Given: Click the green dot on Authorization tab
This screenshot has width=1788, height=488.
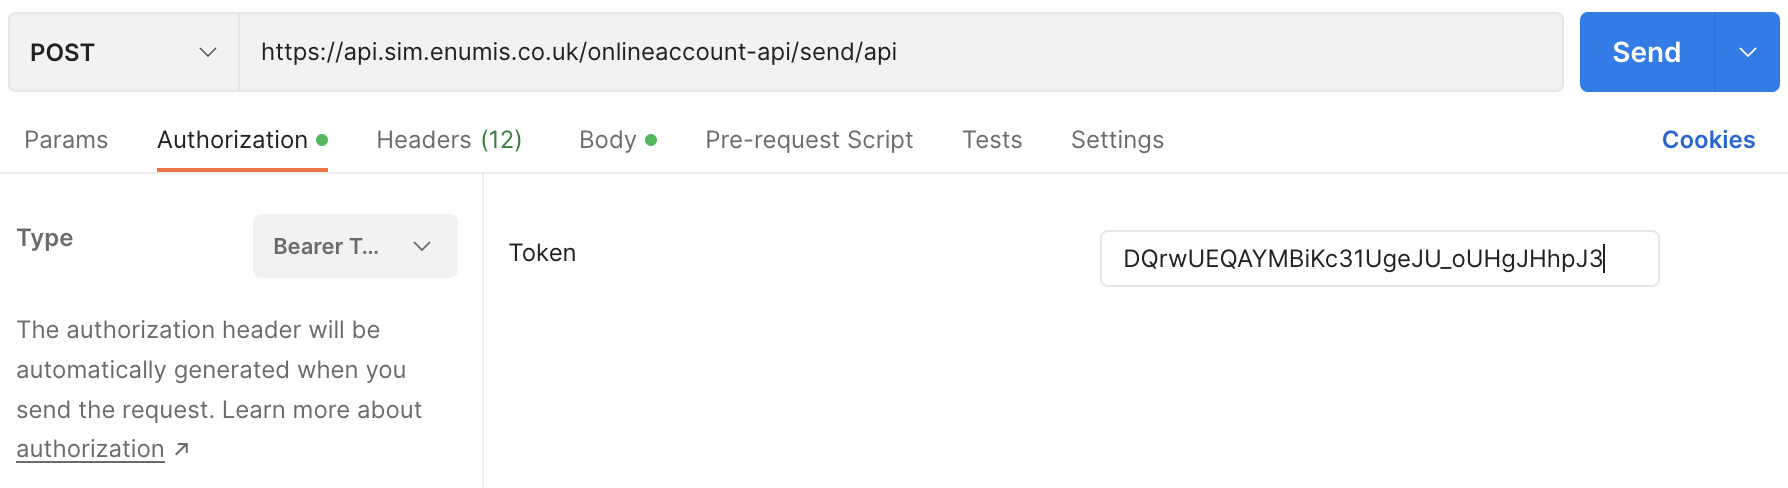Looking at the screenshot, I should pos(322,140).
